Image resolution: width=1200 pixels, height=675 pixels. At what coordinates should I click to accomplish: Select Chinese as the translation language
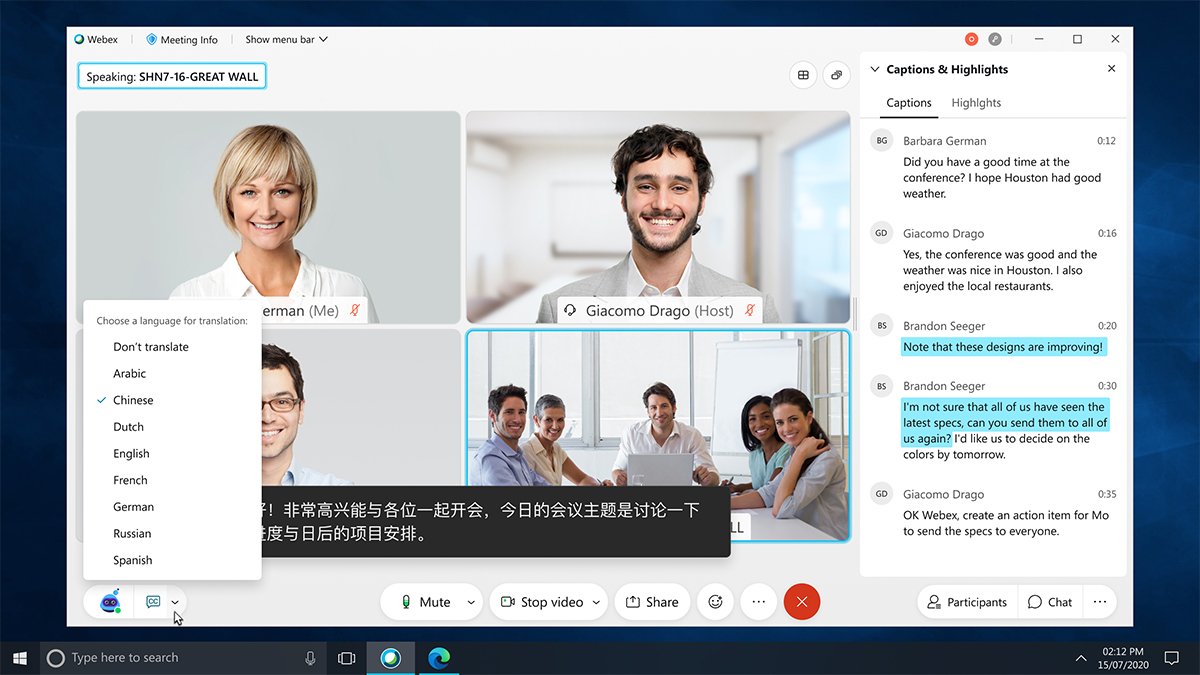click(x=135, y=399)
